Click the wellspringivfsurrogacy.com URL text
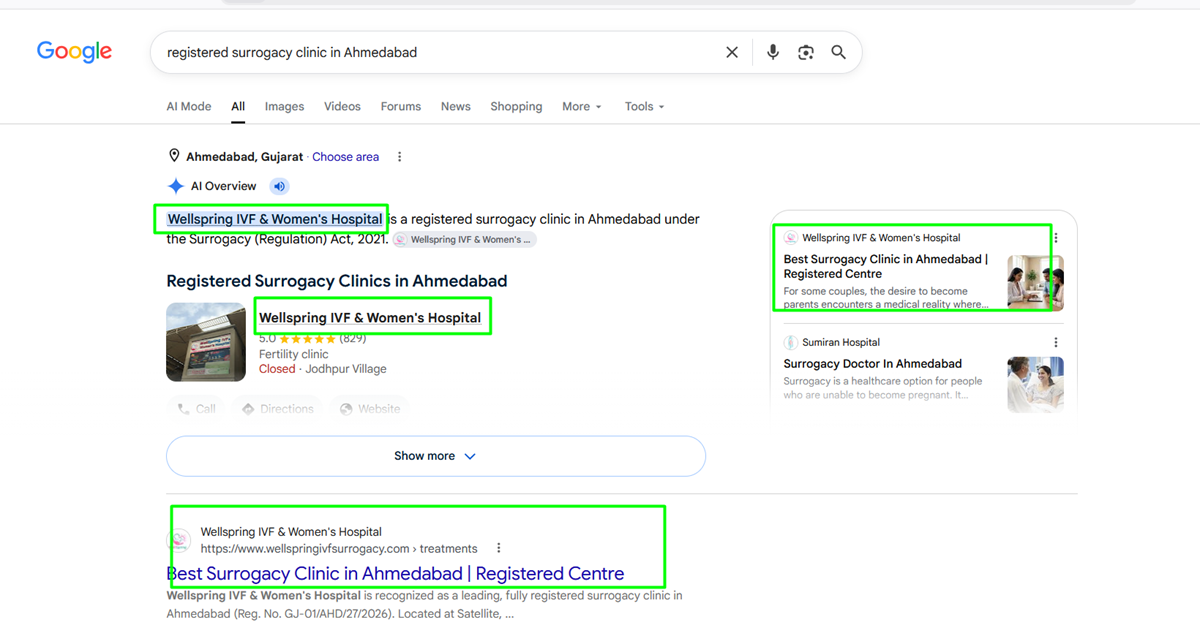 tap(339, 549)
